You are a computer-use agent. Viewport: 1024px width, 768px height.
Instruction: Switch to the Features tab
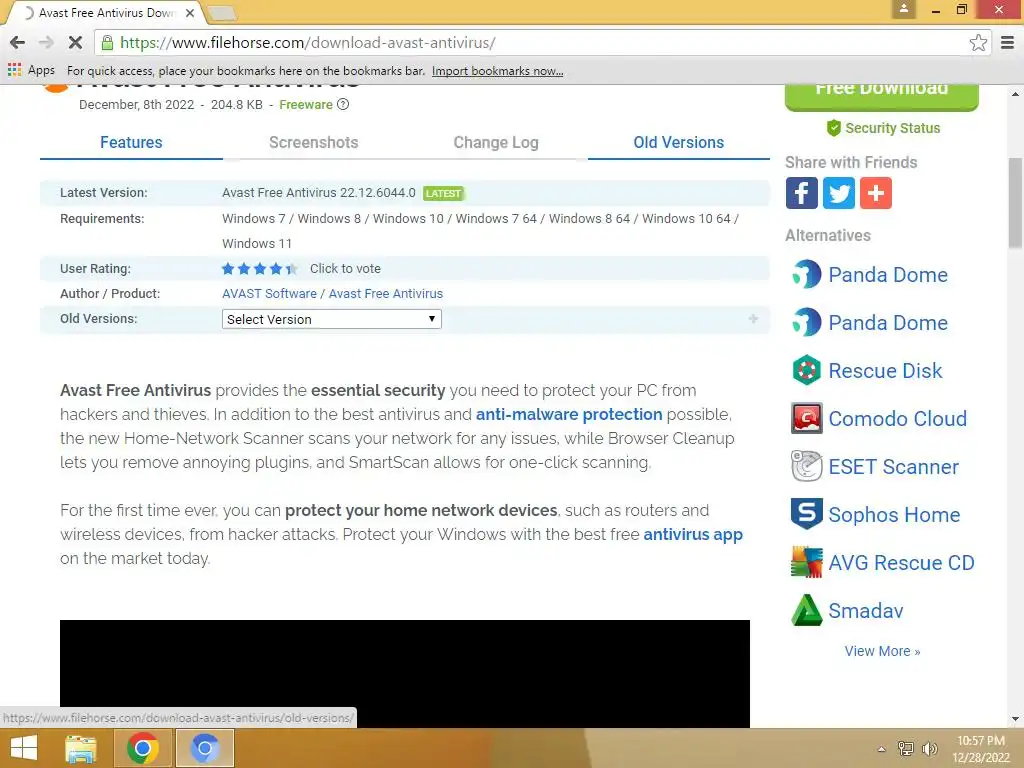[x=131, y=142]
